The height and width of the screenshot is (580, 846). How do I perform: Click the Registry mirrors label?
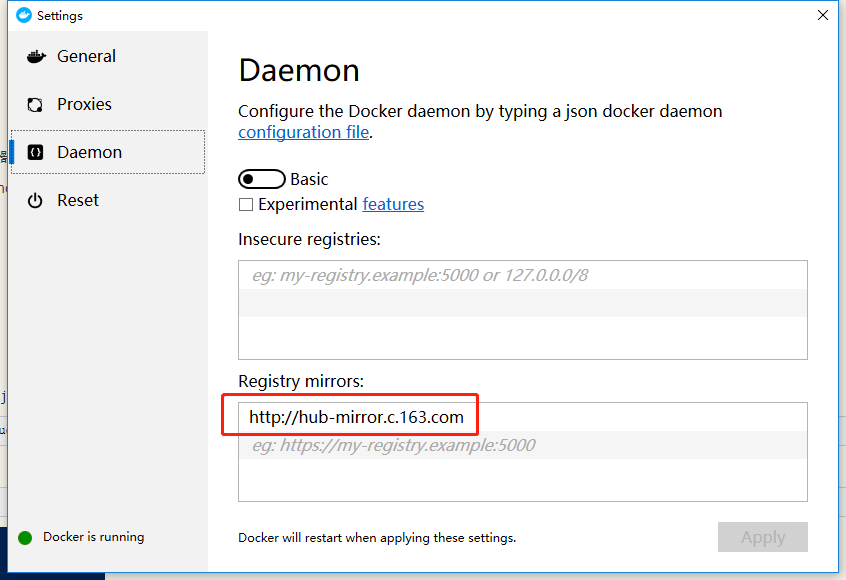pos(301,381)
